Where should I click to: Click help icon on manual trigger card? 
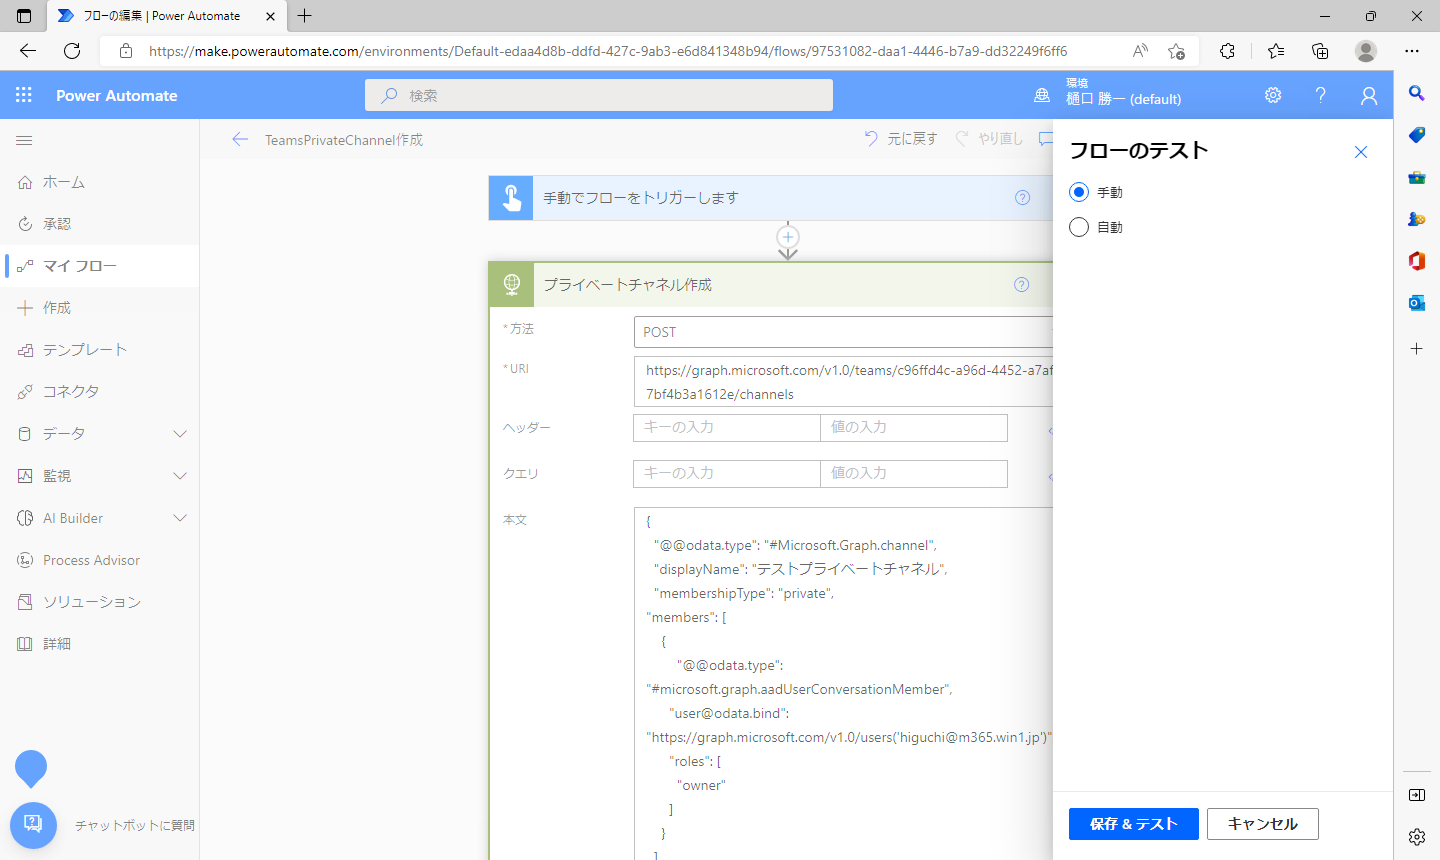point(1022,197)
